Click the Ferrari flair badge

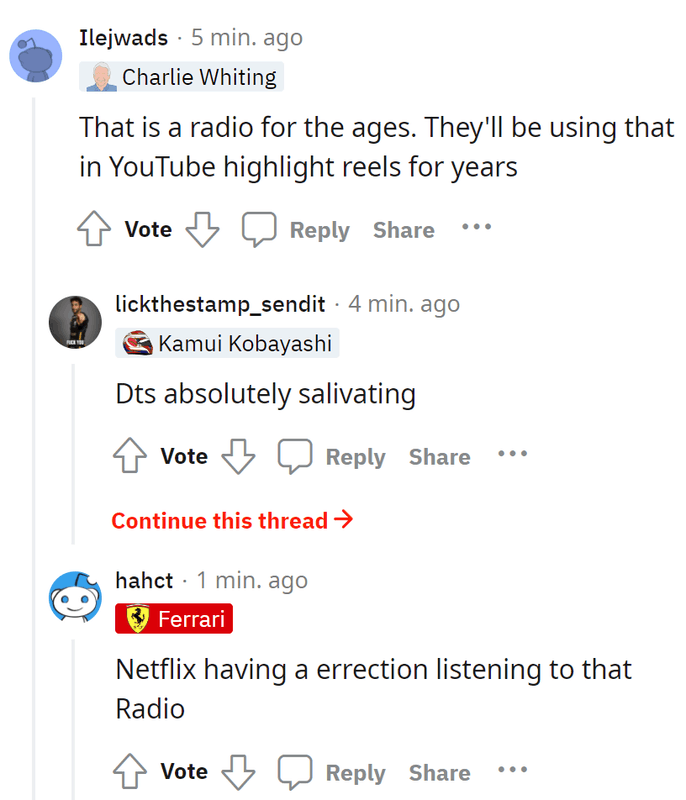[x=174, y=619]
